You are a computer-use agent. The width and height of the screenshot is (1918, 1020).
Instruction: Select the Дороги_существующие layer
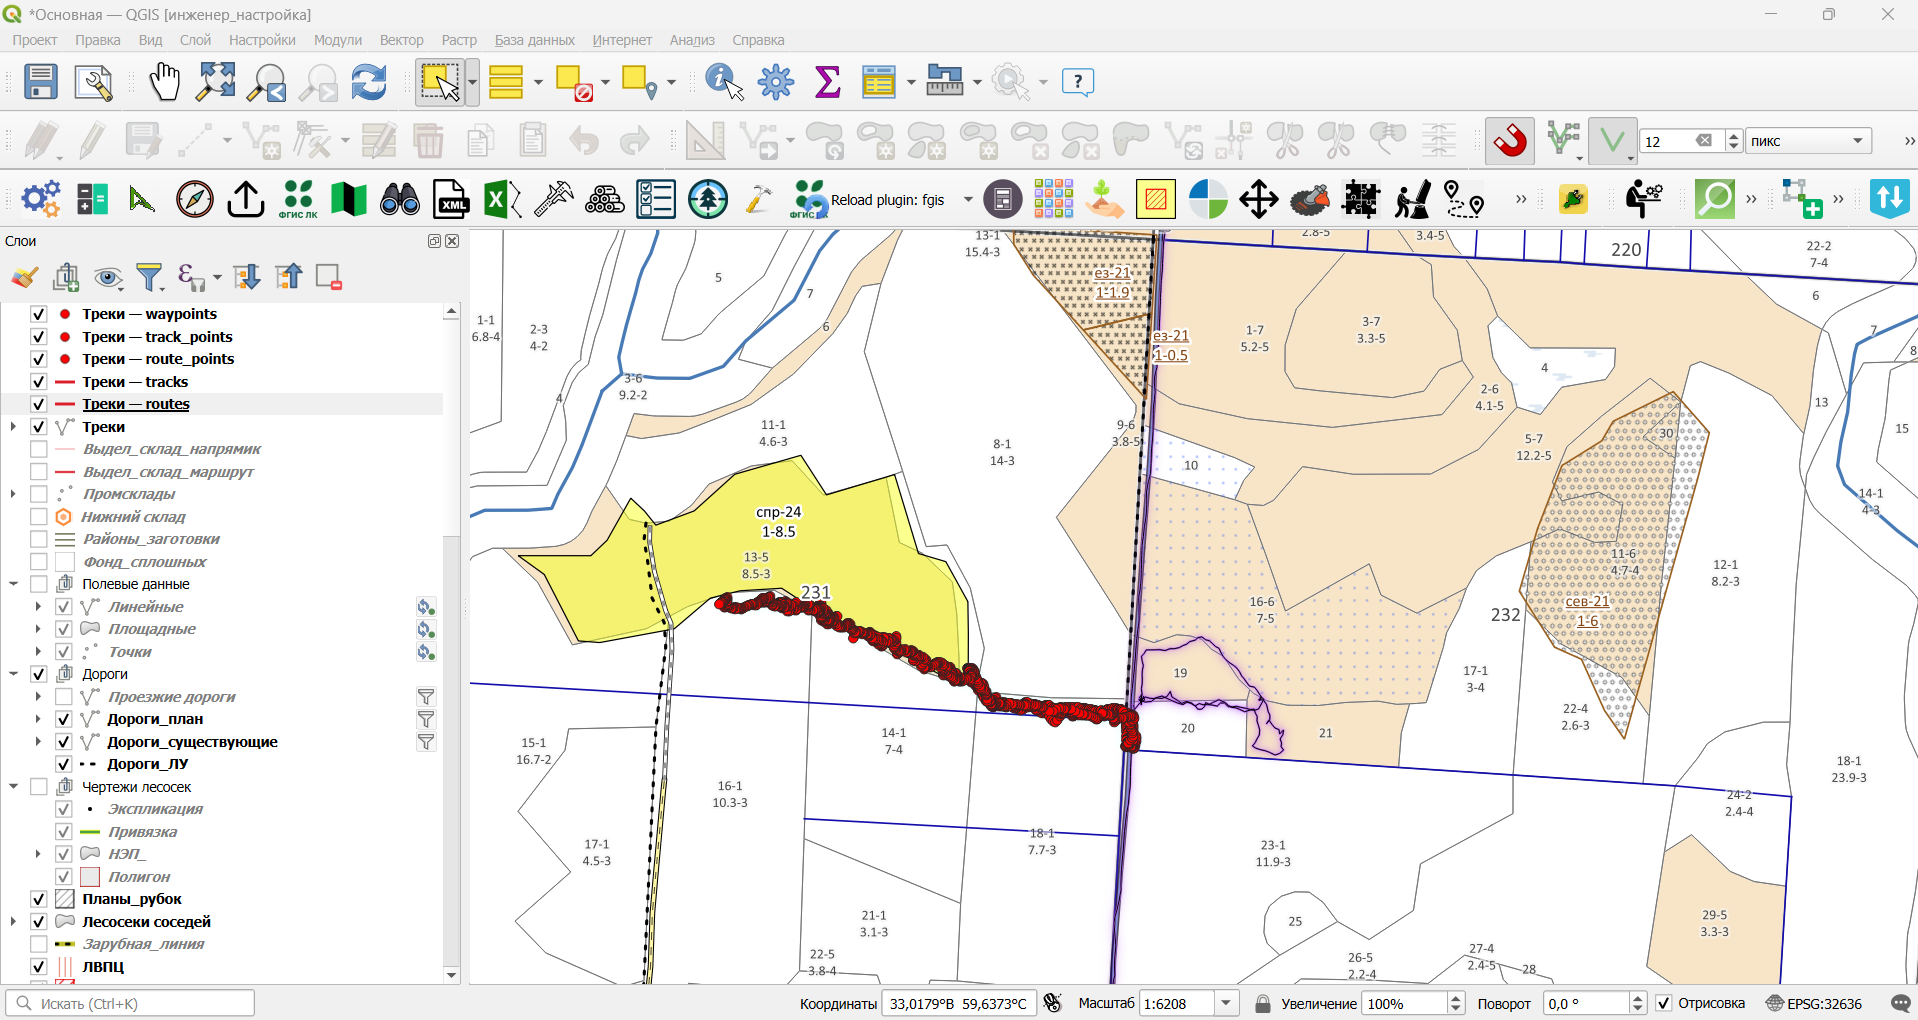[192, 742]
